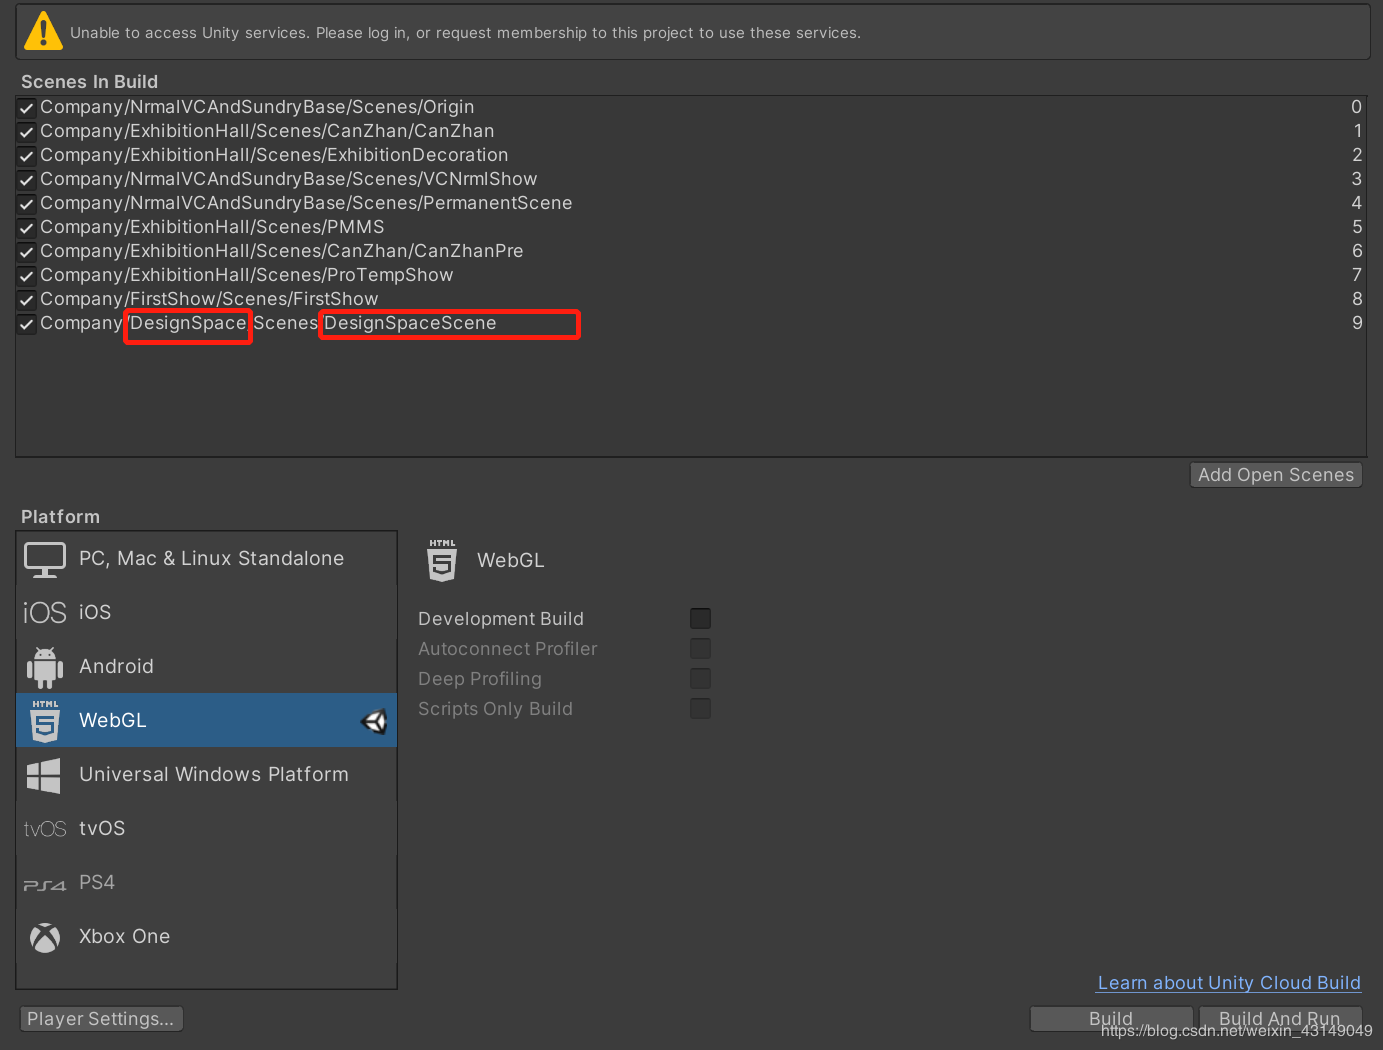
Task: Select the DesignSpaceScene scene name text
Action: (410, 323)
